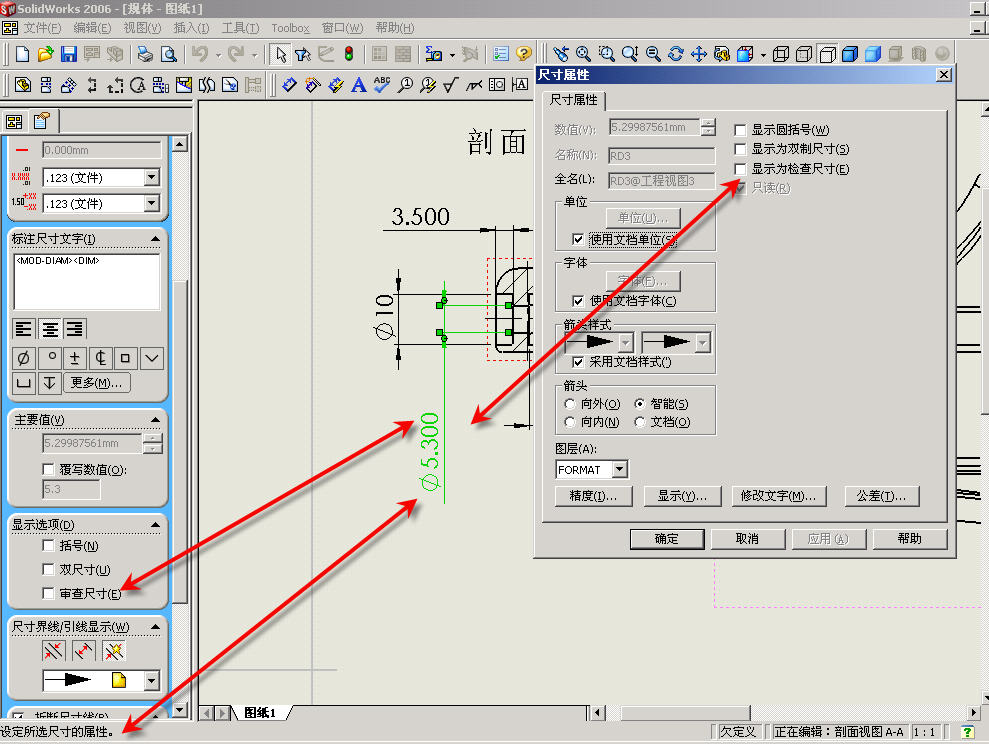Print the drawing using the printer icon
Viewport: 989px width, 744px height.
pos(145,54)
